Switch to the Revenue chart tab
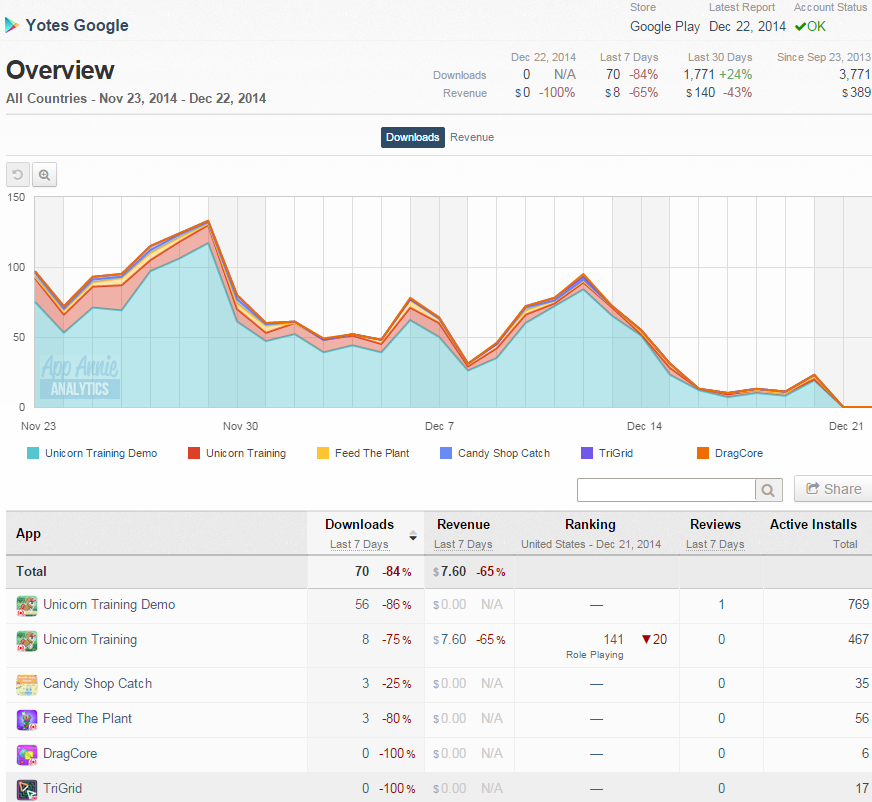Screen dimensions: 872x802 (x=472, y=137)
